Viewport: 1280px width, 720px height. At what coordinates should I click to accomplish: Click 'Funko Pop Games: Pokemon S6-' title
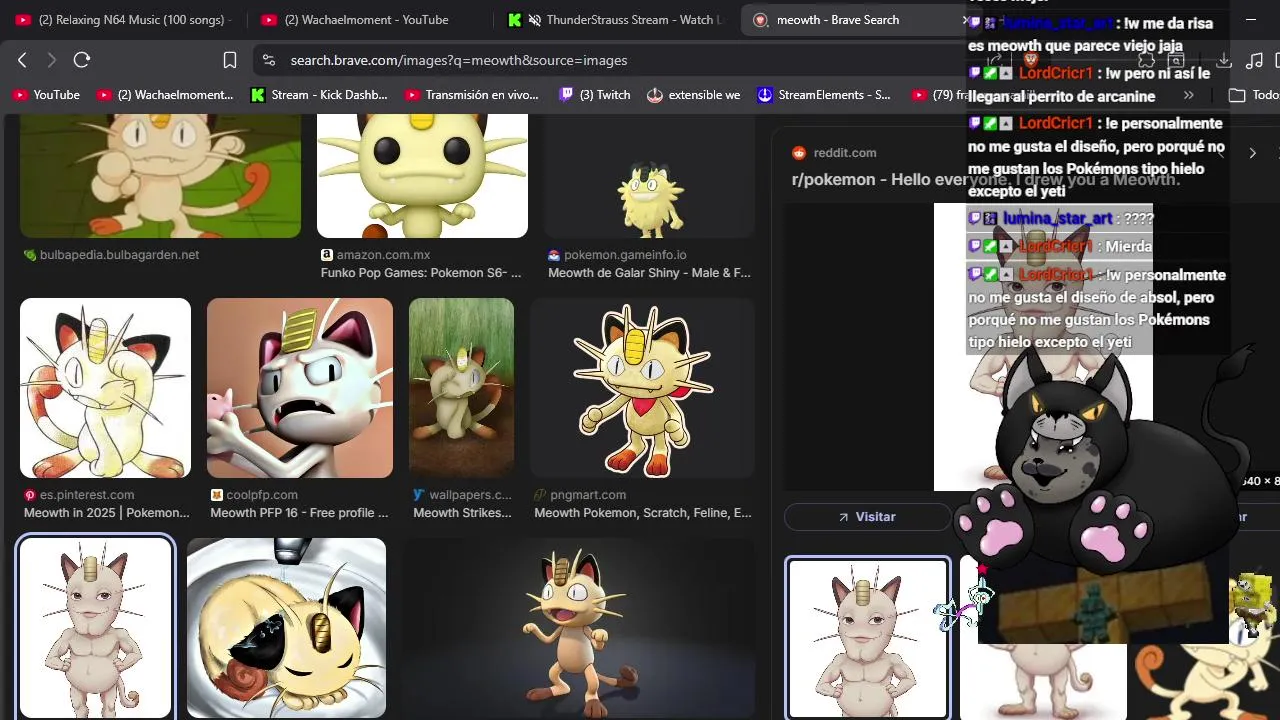point(421,273)
